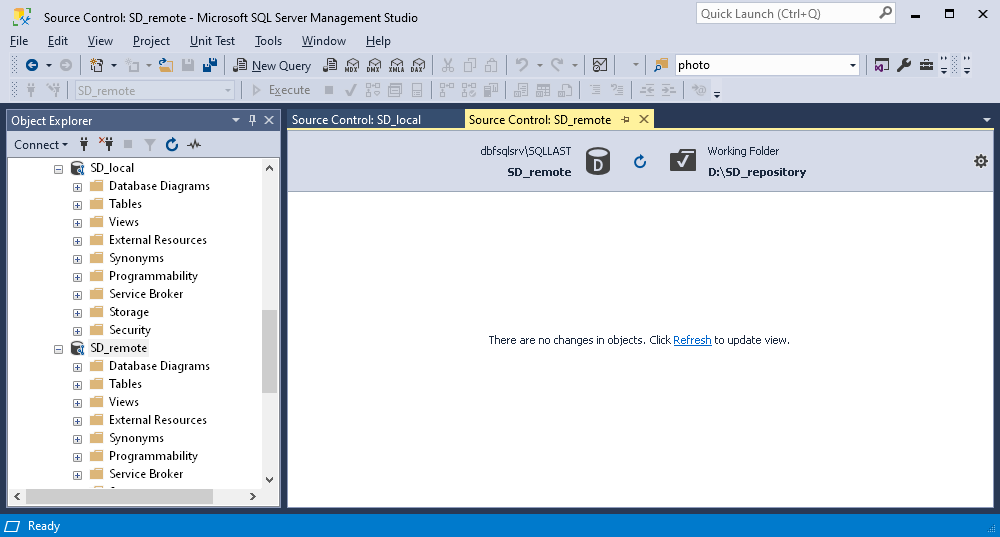
Task: Pin the Object Explorer panel
Action: pos(253,120)
